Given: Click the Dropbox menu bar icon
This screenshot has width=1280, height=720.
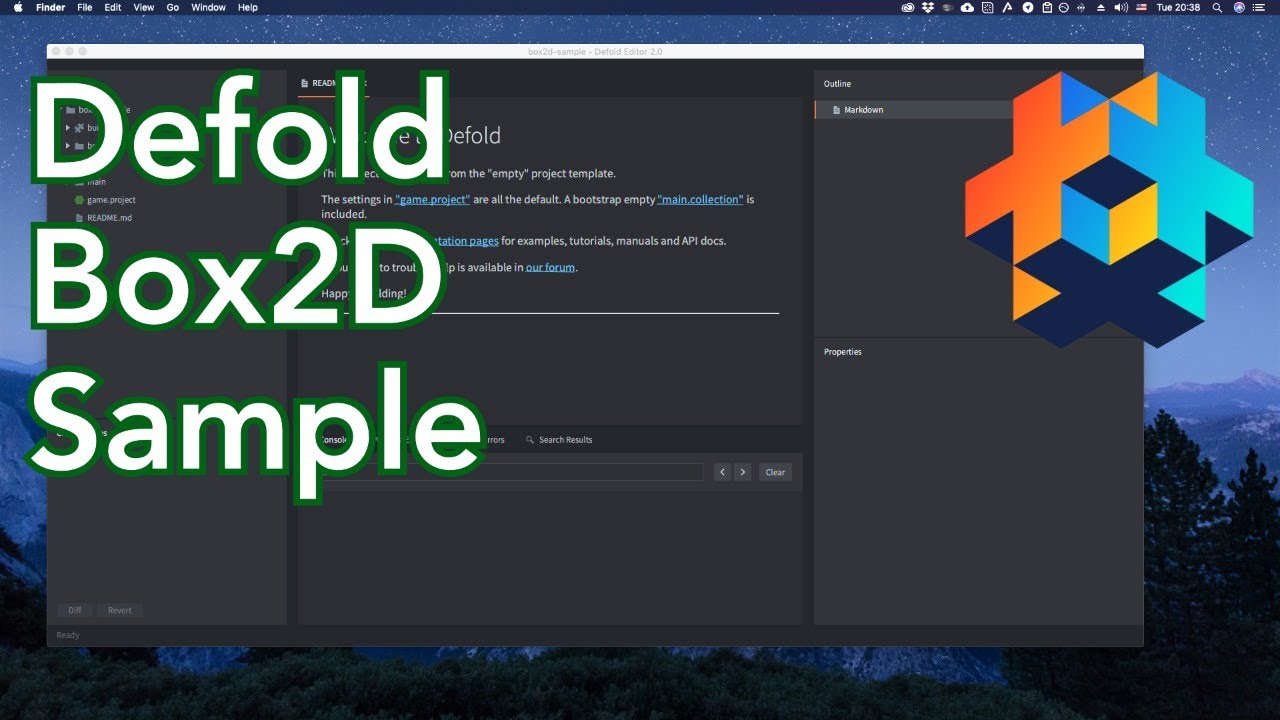Looking at the screenshot, I should (x=928, y=7).
